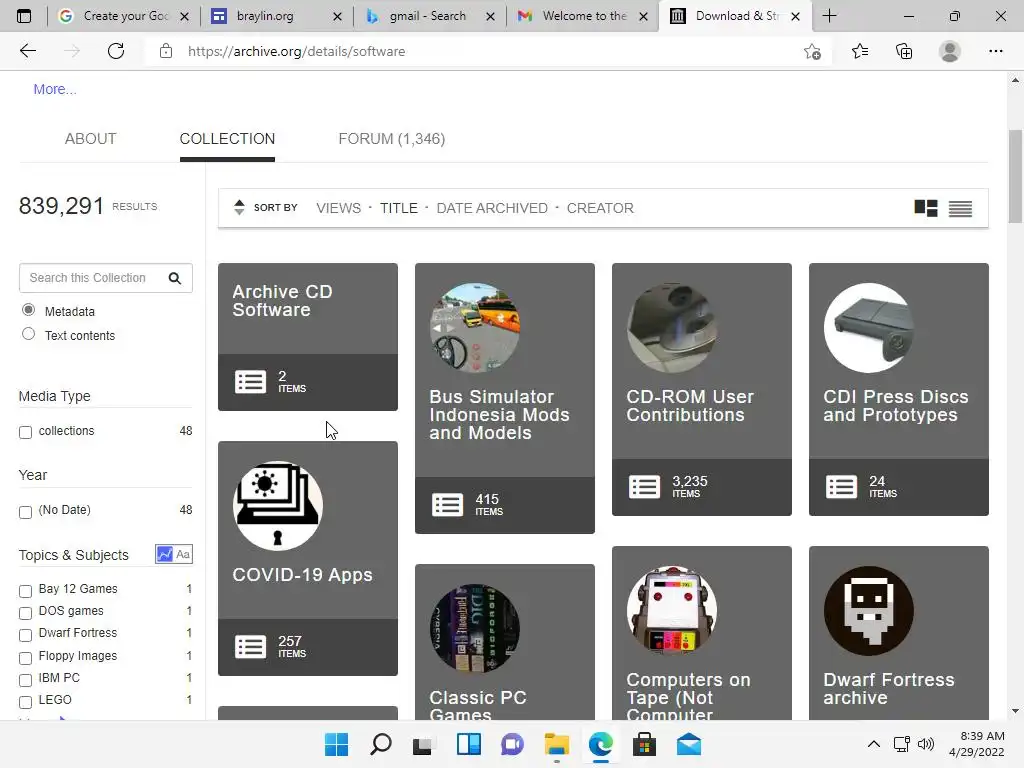1024x768 pixels.
Task: Check the Bay 12 Games topic
Action: 25,591
